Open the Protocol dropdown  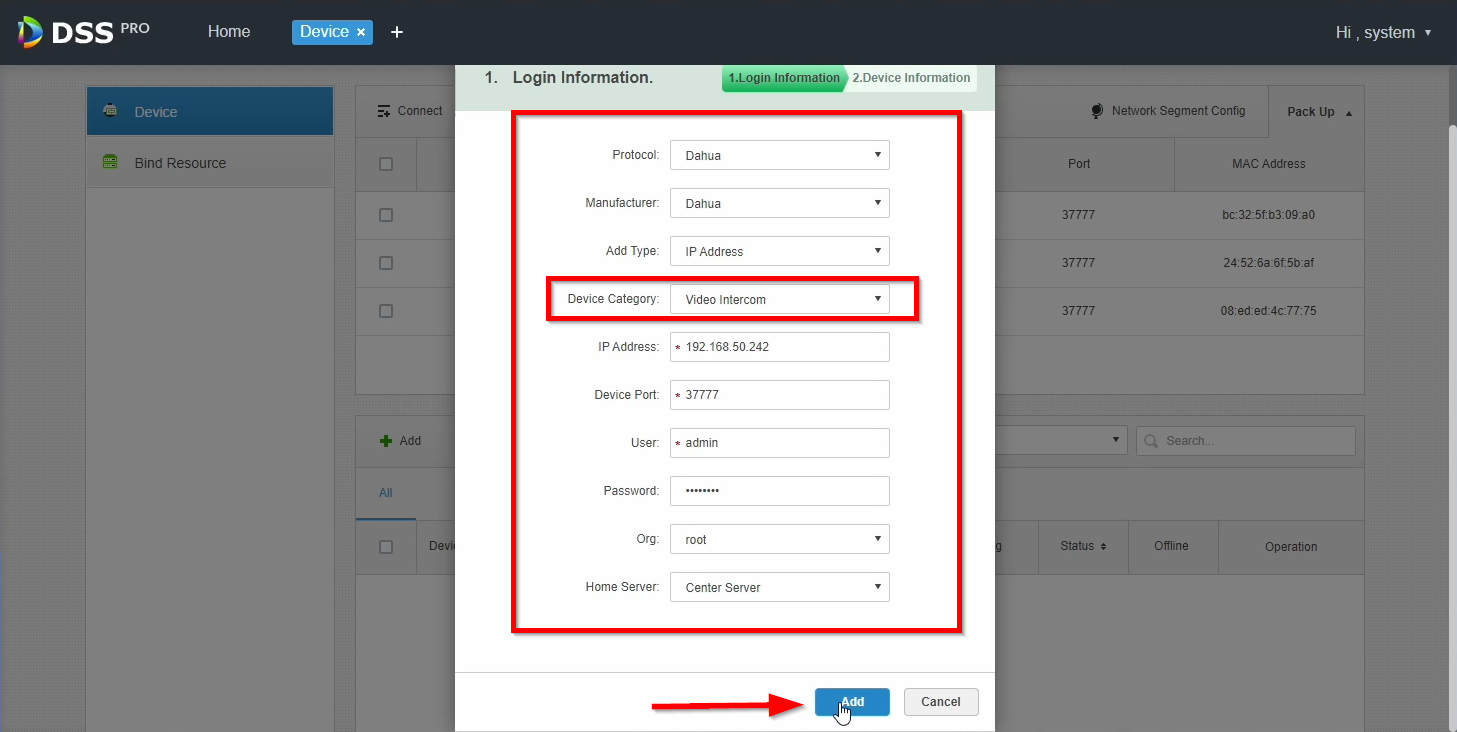[780, 155]
